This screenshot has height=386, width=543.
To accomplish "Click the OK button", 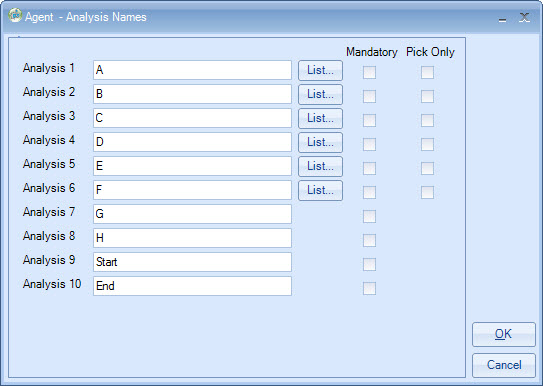I will [x=504, y=334].
